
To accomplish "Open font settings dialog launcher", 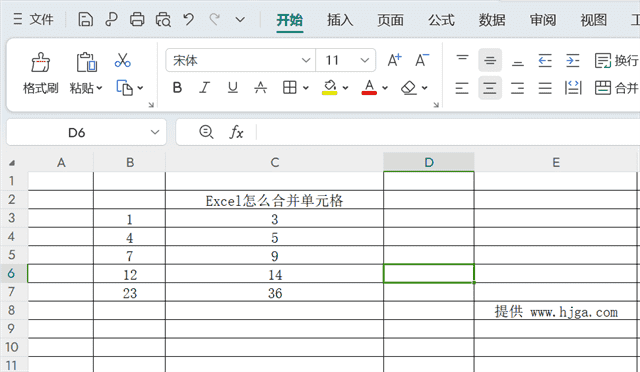I will pos(436,105).
